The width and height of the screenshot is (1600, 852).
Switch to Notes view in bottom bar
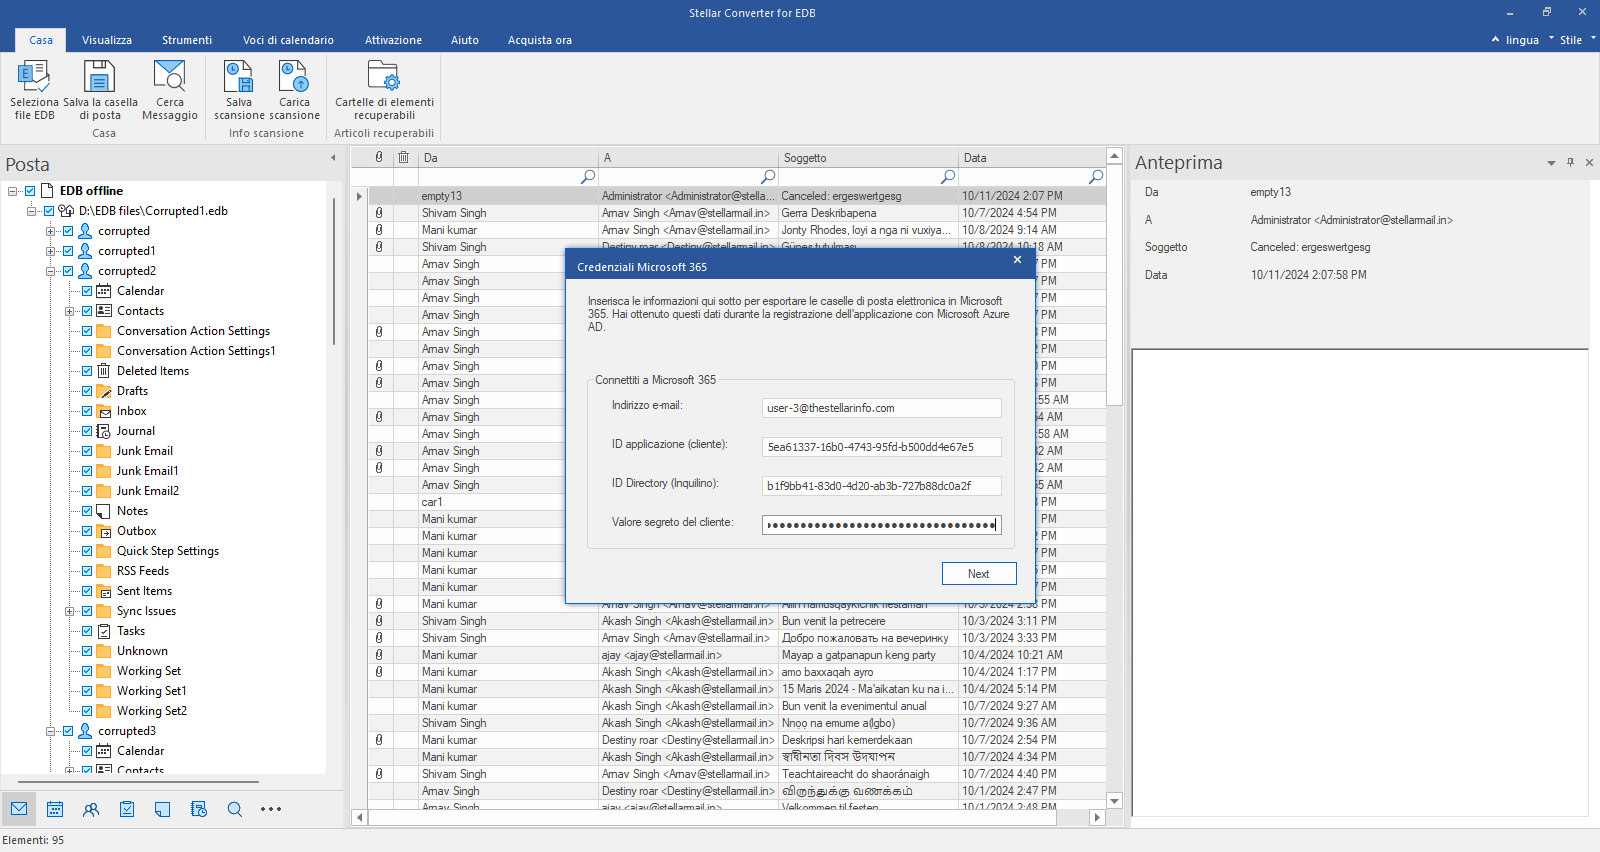tap(163, 809)
